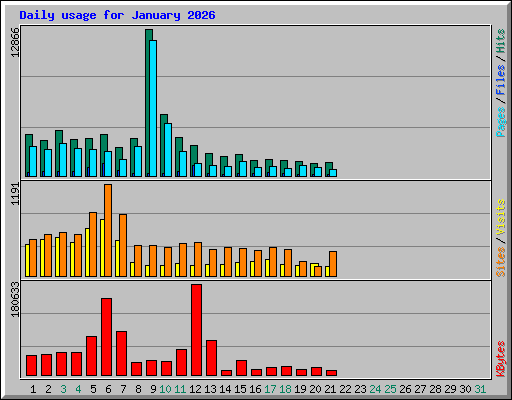Image resolution: width=512 pixels, height=400 pixels.
Task: Click day 21 on the x-axis
Action: [x=330, y=389]
